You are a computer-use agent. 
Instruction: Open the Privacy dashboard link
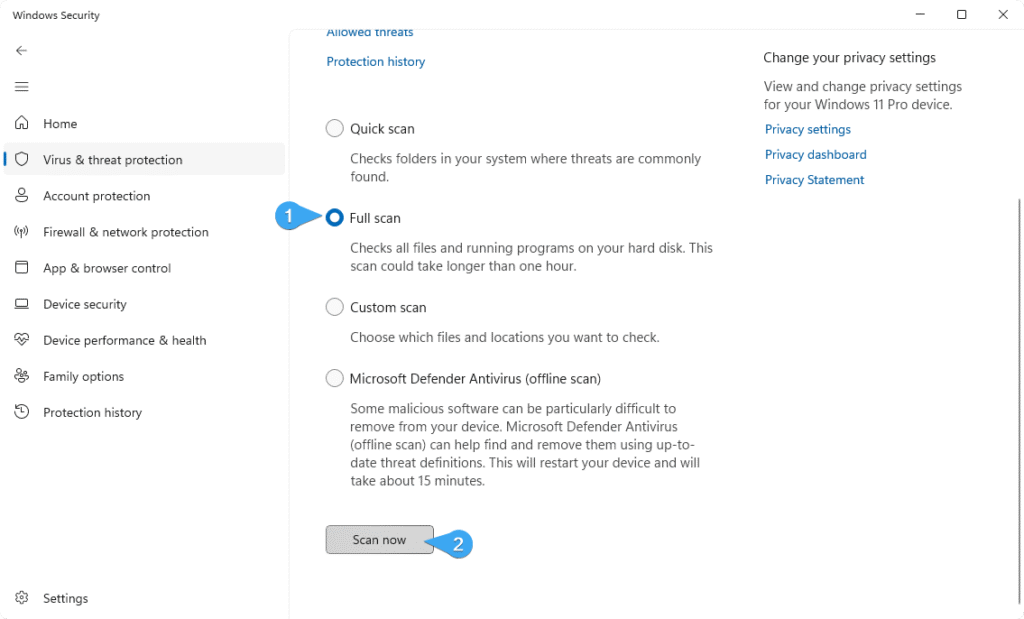click(816, 155)
